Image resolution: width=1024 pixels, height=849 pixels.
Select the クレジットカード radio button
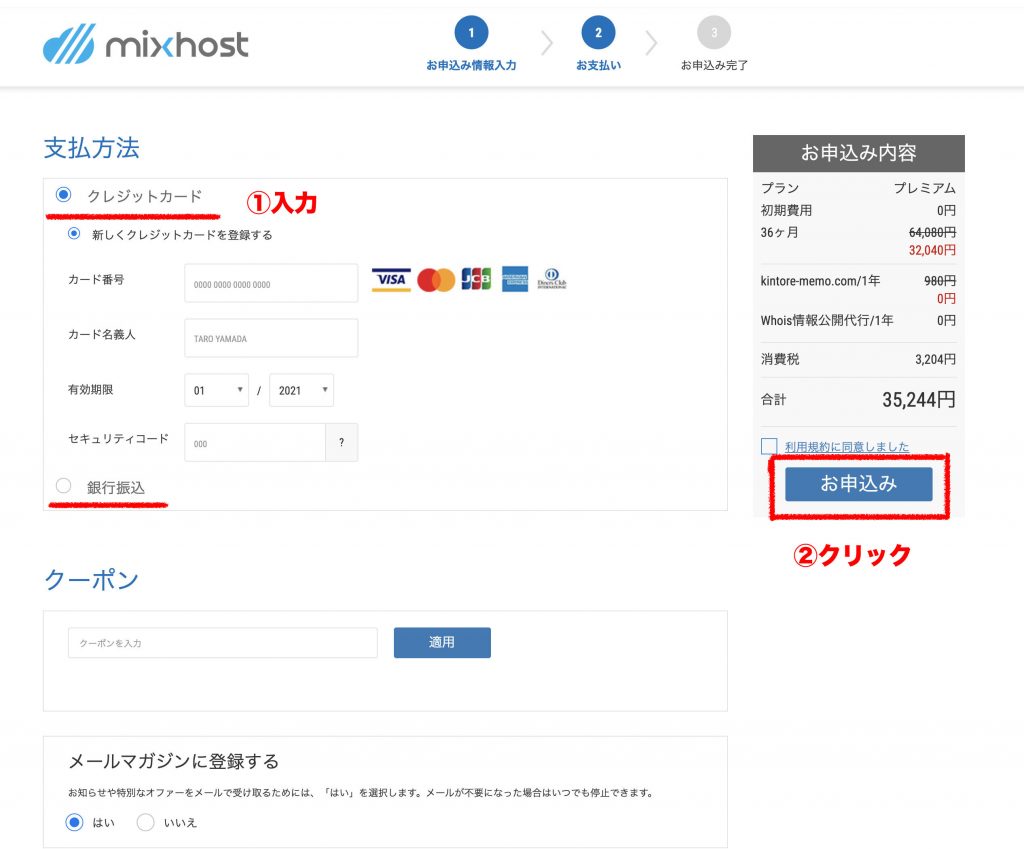(x=64, y=195)
